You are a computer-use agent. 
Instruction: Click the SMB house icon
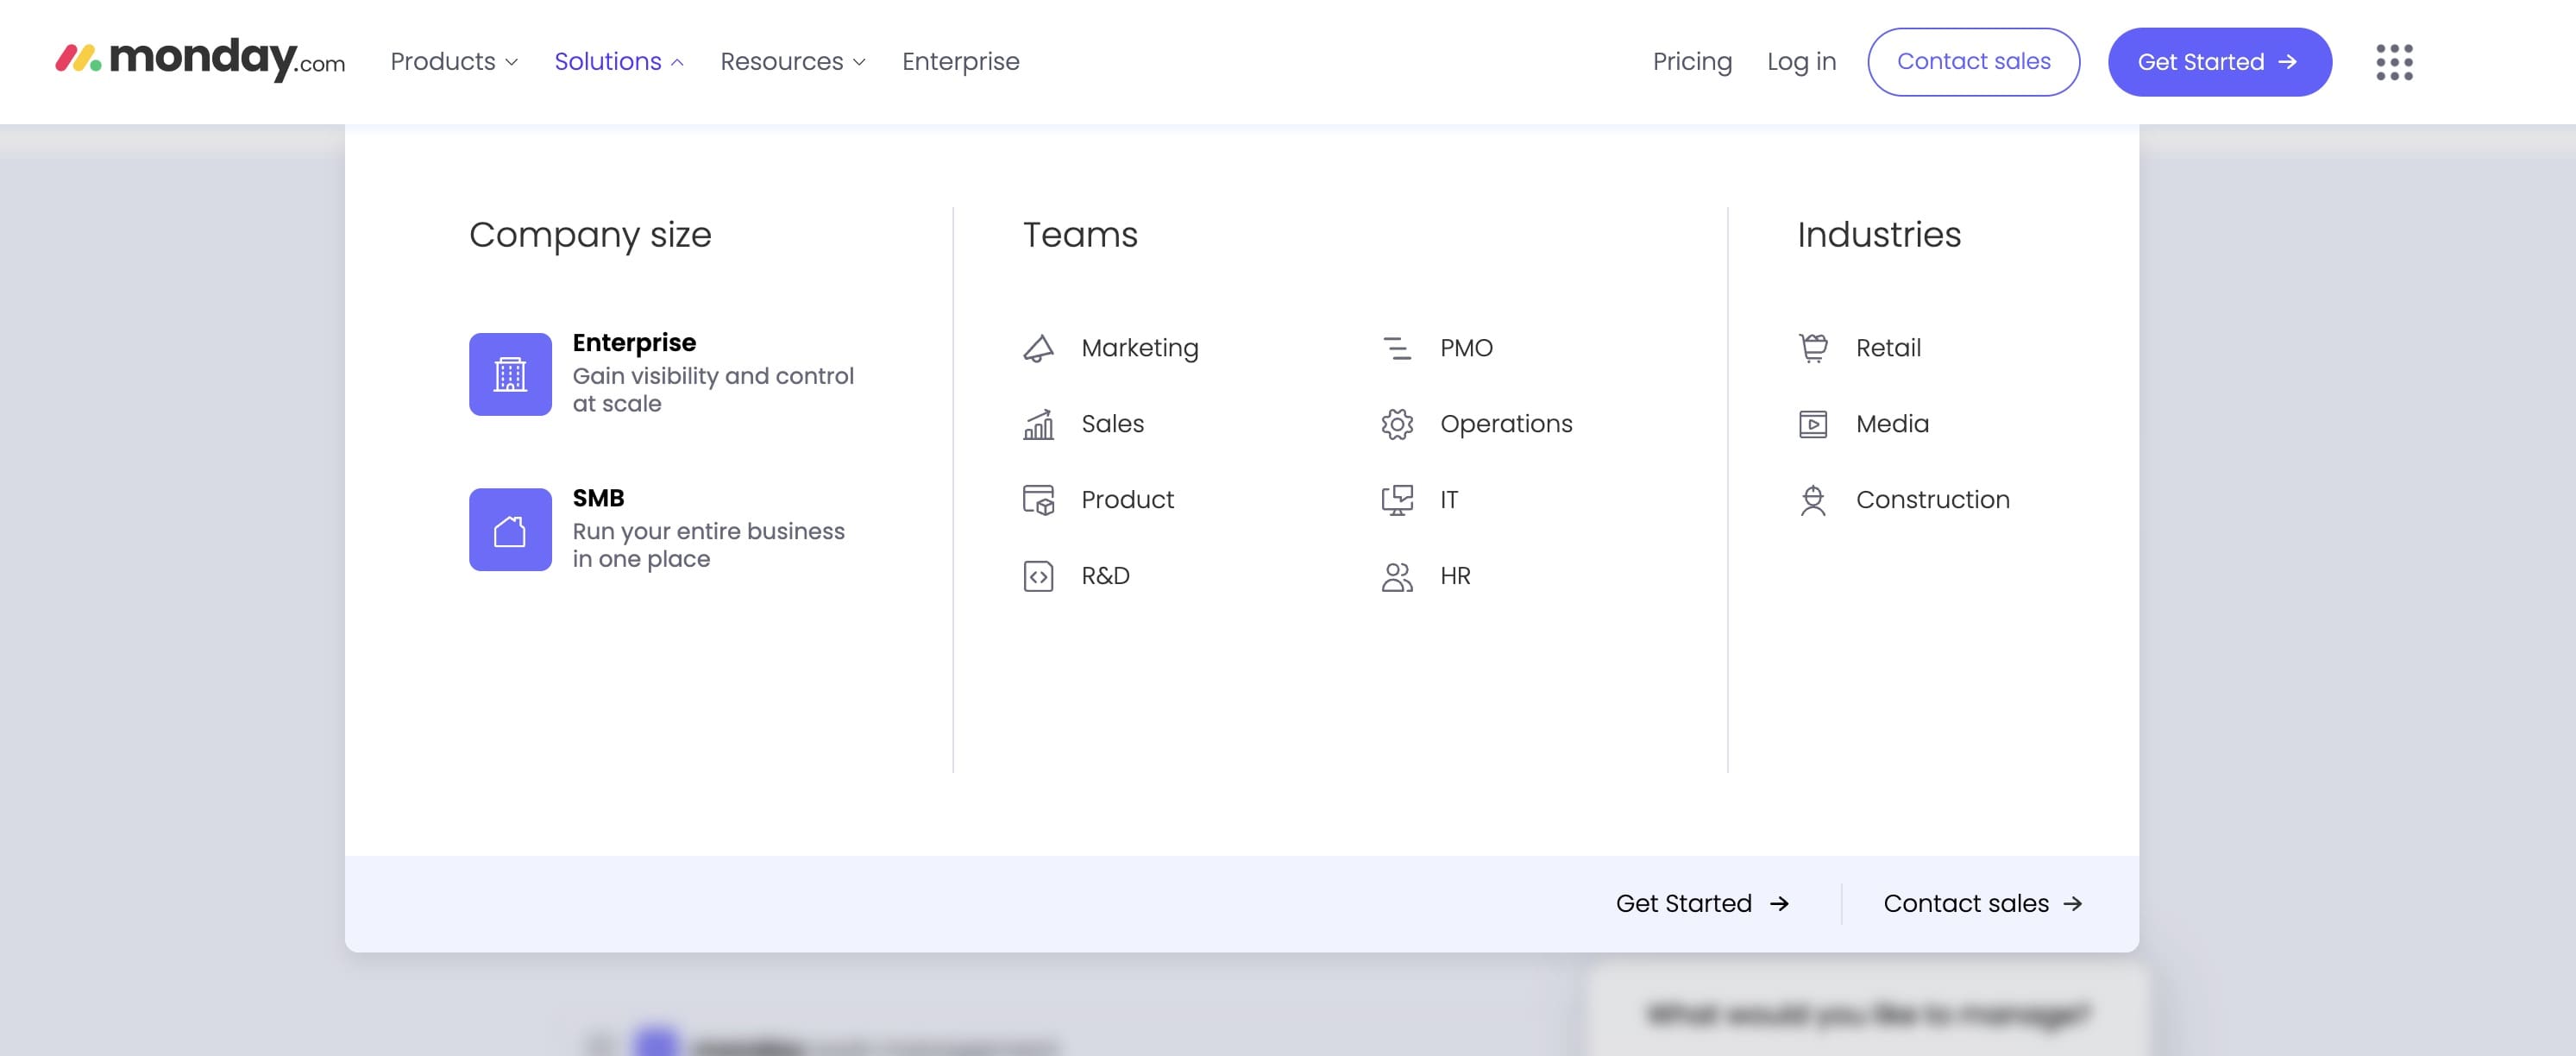(510, 530)
